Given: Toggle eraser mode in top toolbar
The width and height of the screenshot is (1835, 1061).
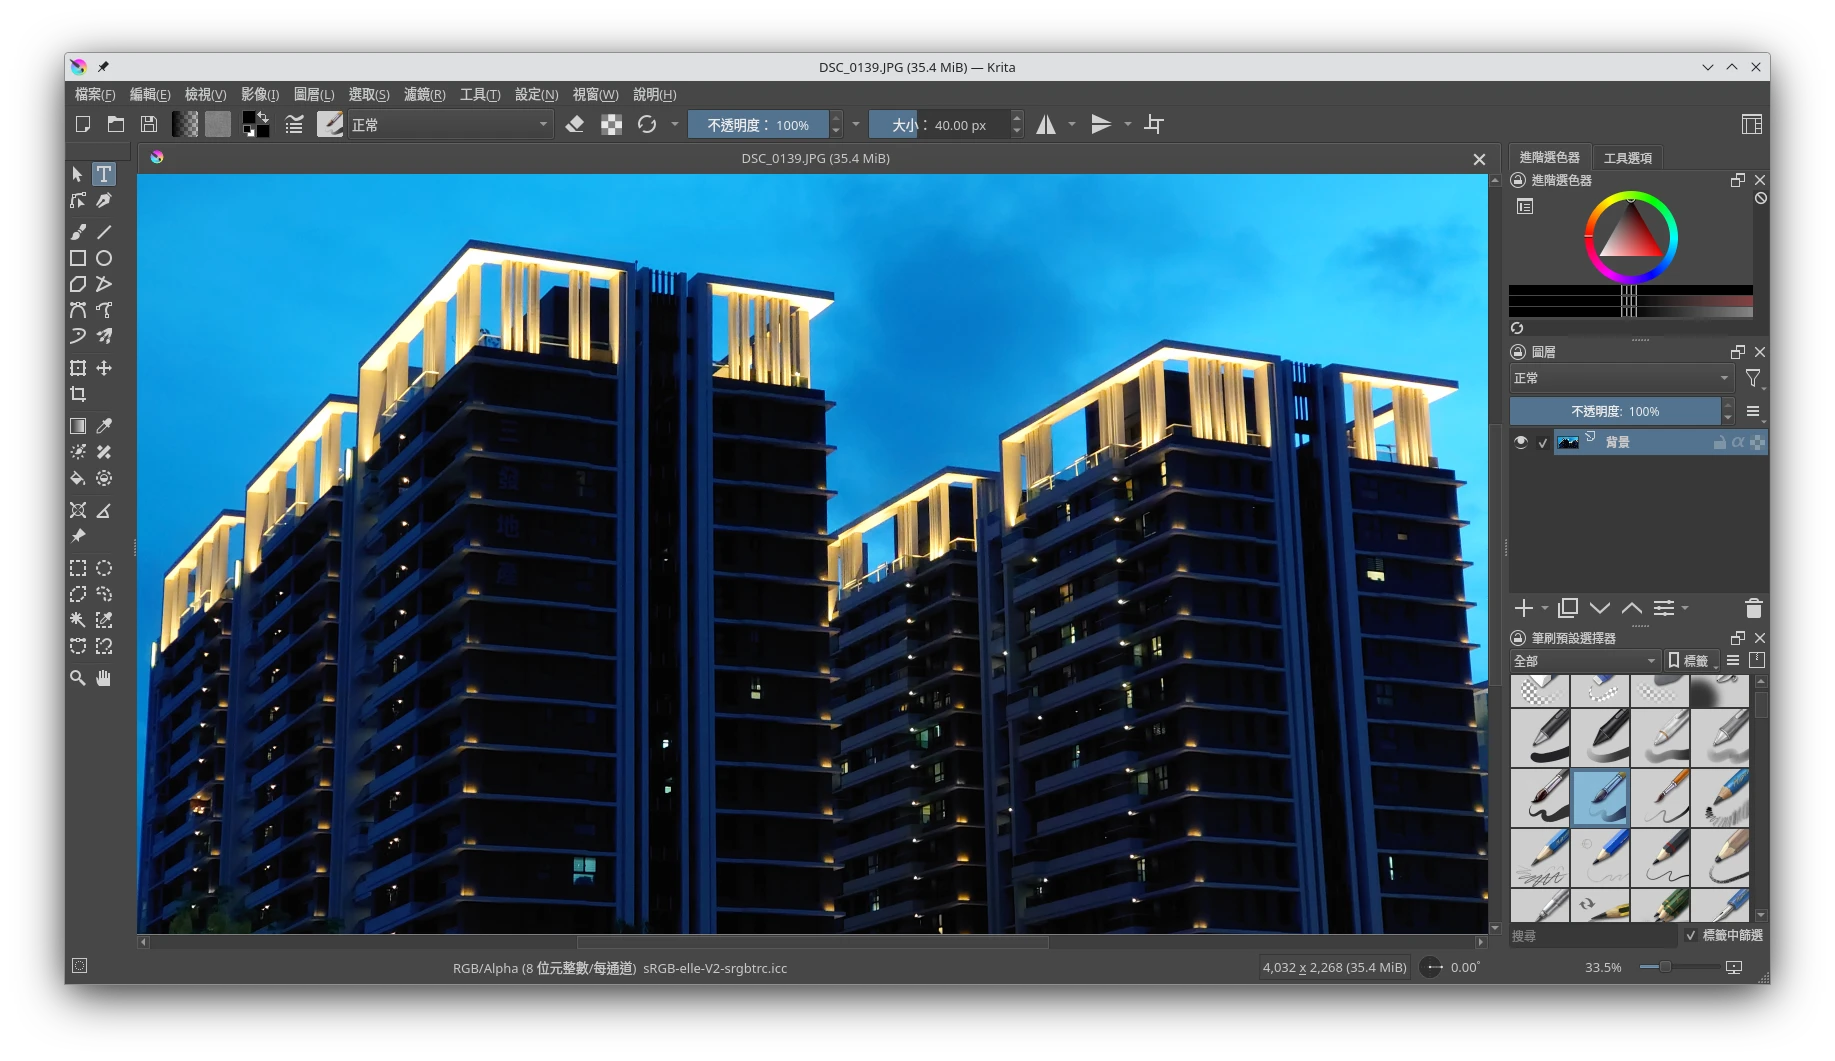Looking at the screenshot, I should tap(575, 125).
